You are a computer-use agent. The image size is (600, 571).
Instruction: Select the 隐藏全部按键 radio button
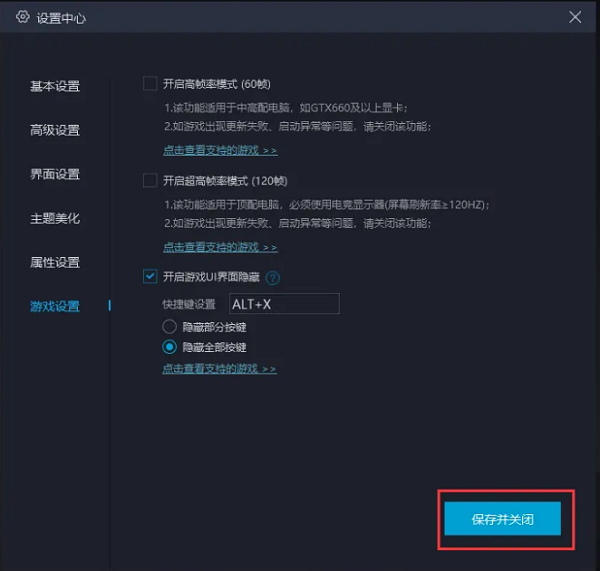[x=169, y=347]
